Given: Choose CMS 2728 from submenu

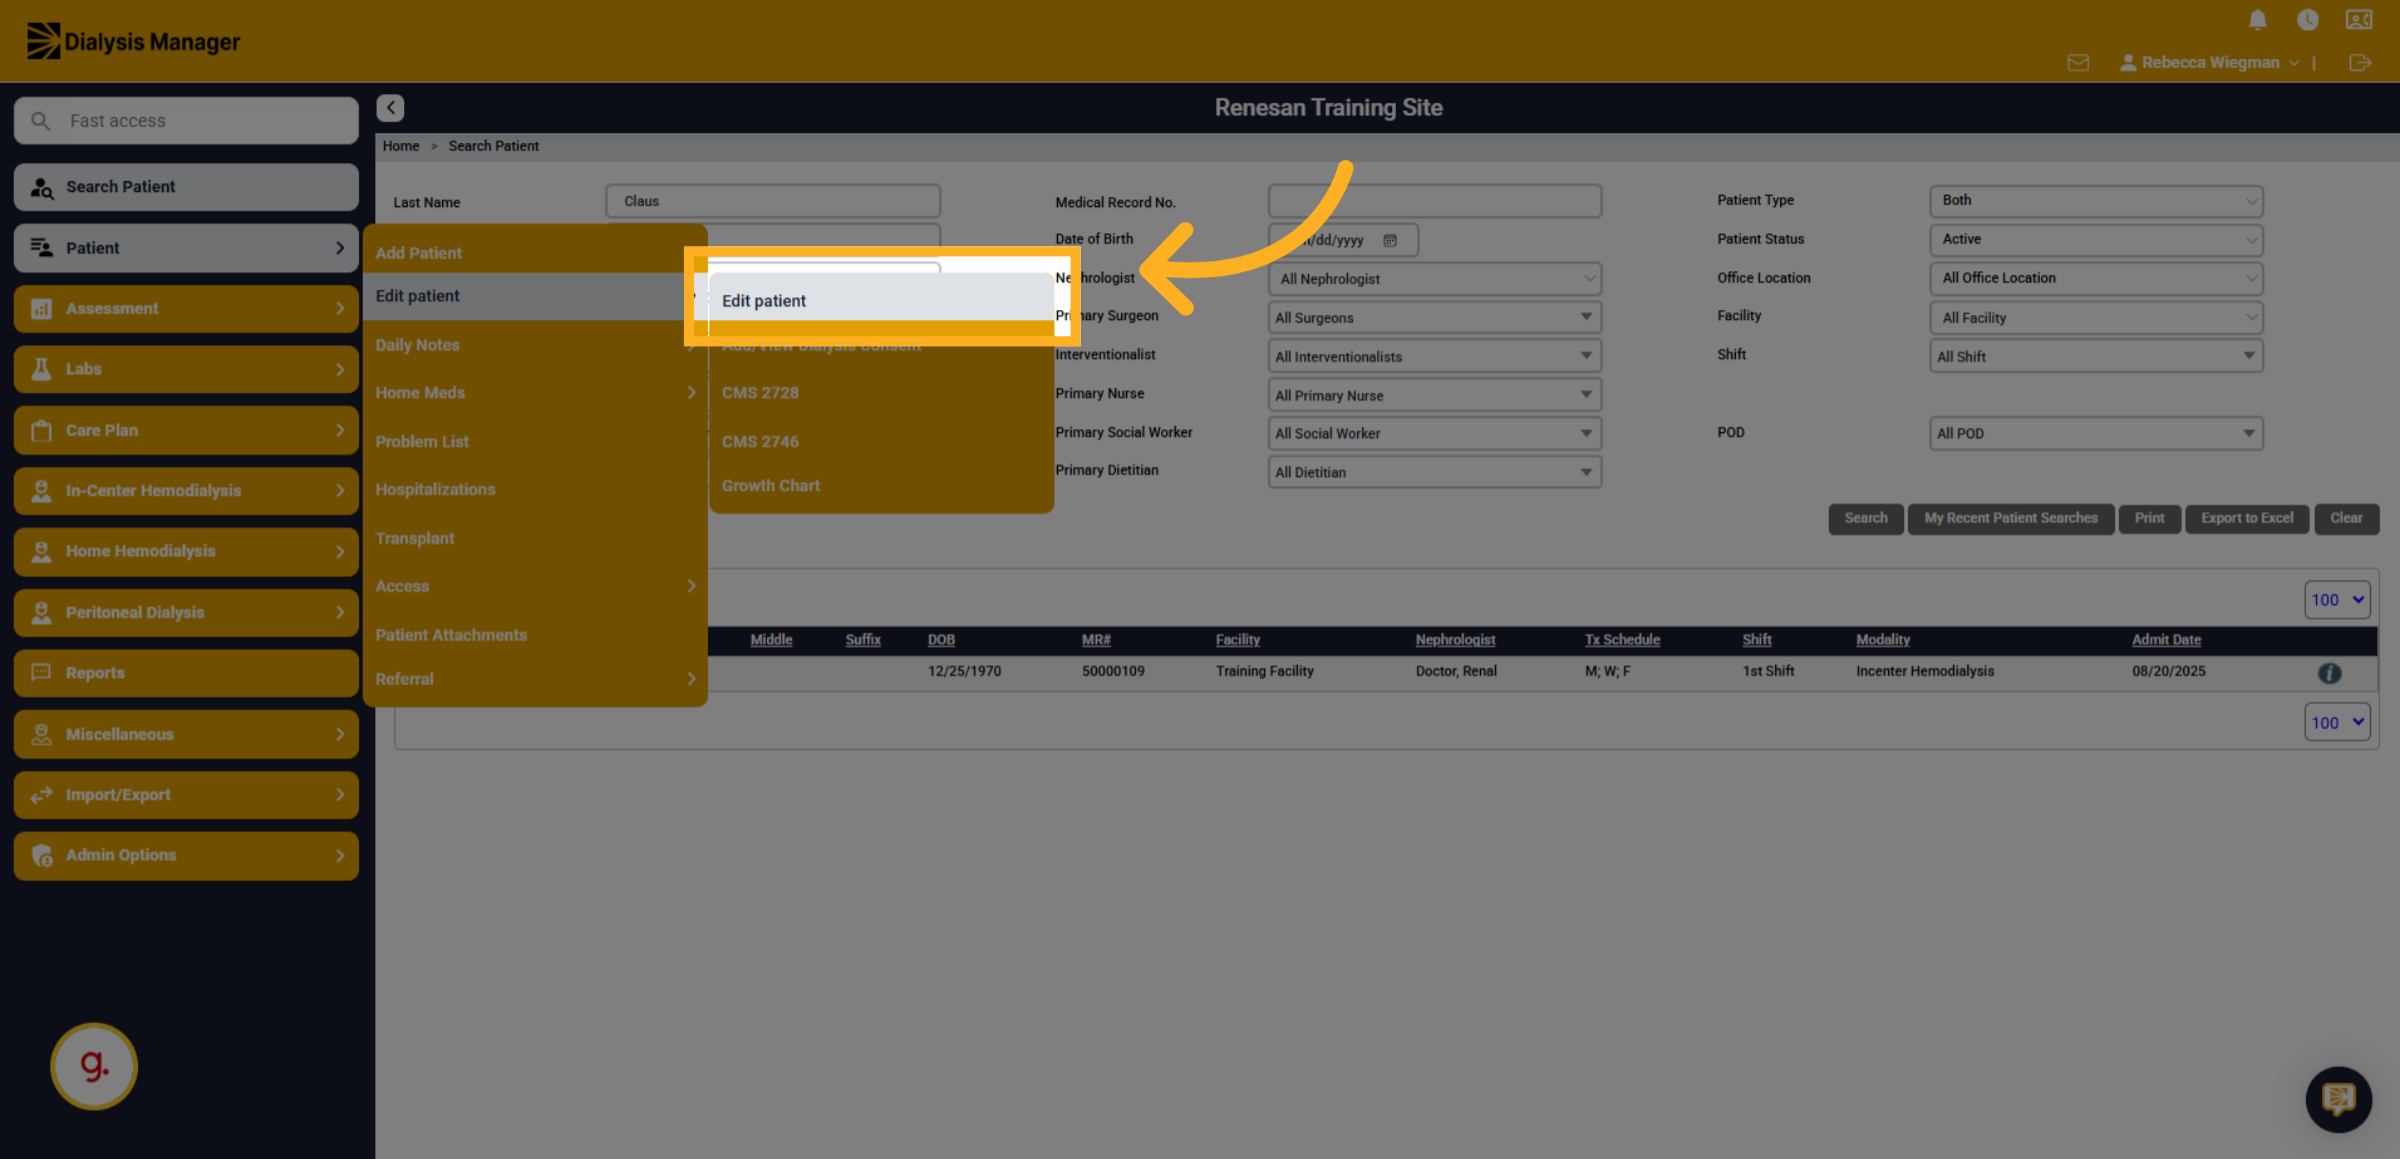Looking at the screenshot, I should 881,393.
